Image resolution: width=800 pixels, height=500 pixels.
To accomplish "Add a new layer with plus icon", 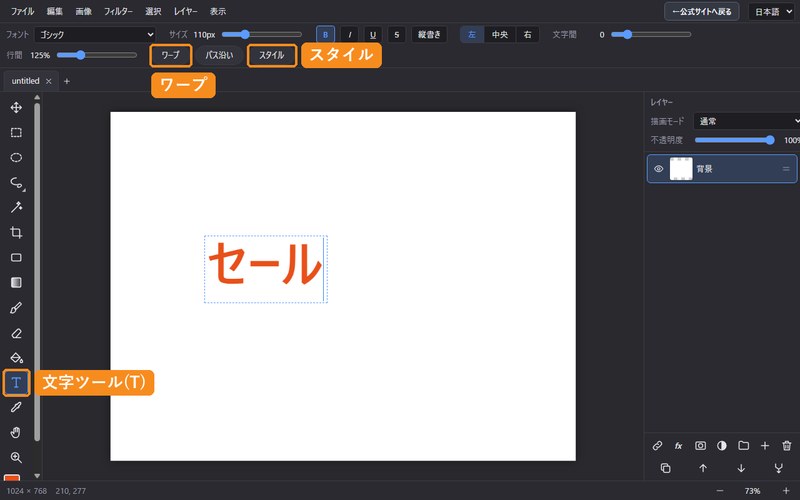I will pos(765,445).
